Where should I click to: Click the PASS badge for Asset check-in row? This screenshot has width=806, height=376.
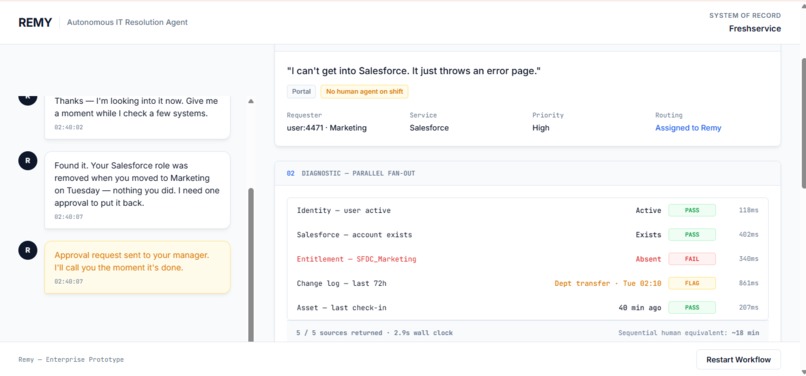tap(692, 308)
